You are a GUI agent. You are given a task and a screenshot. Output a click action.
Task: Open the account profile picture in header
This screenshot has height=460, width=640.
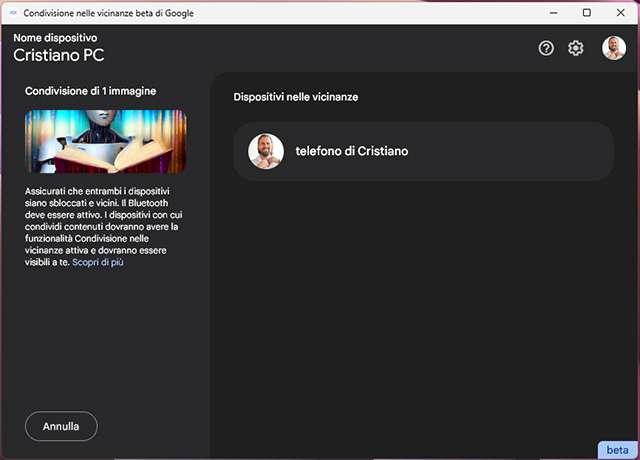click(614, 48)
